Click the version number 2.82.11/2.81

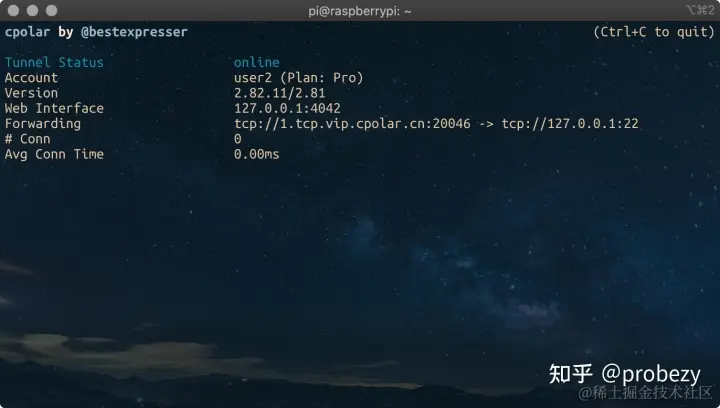[280, 93]
